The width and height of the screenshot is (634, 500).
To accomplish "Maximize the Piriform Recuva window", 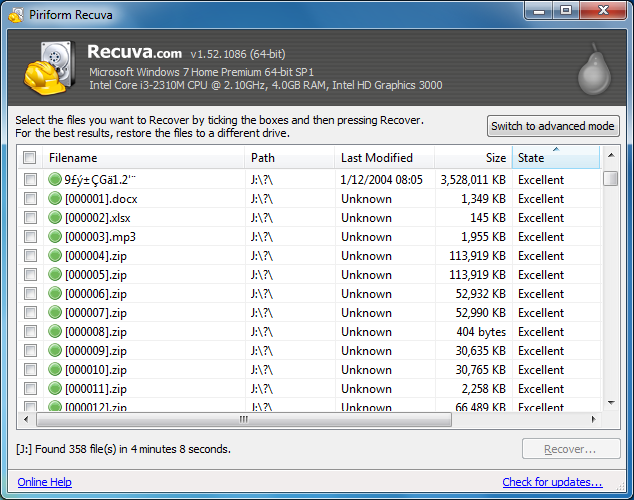I will point(566,10).
